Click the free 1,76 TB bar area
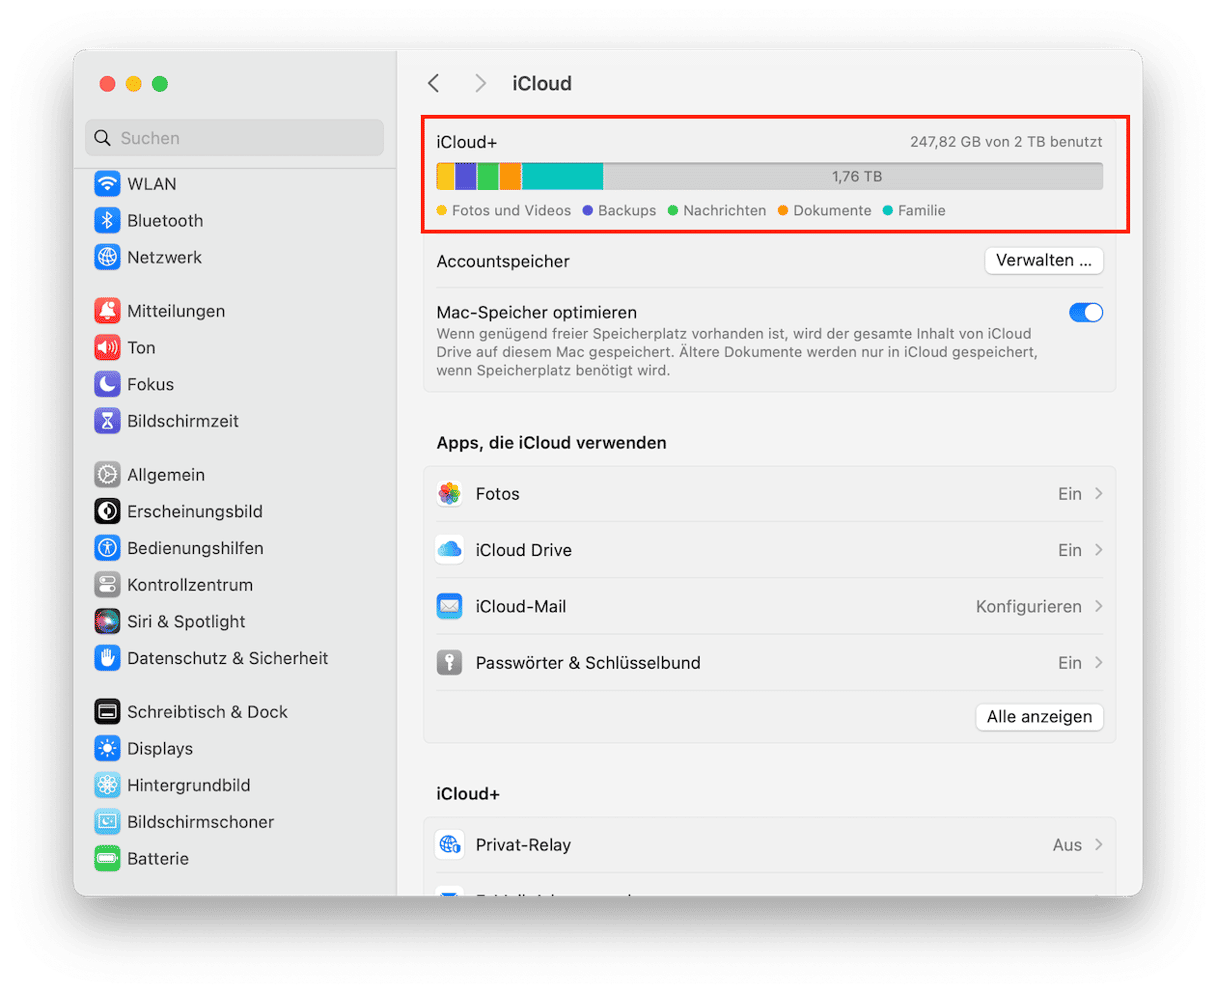Image resolution: width=1216 pixels, height=993 pixels. click(853, 177)
